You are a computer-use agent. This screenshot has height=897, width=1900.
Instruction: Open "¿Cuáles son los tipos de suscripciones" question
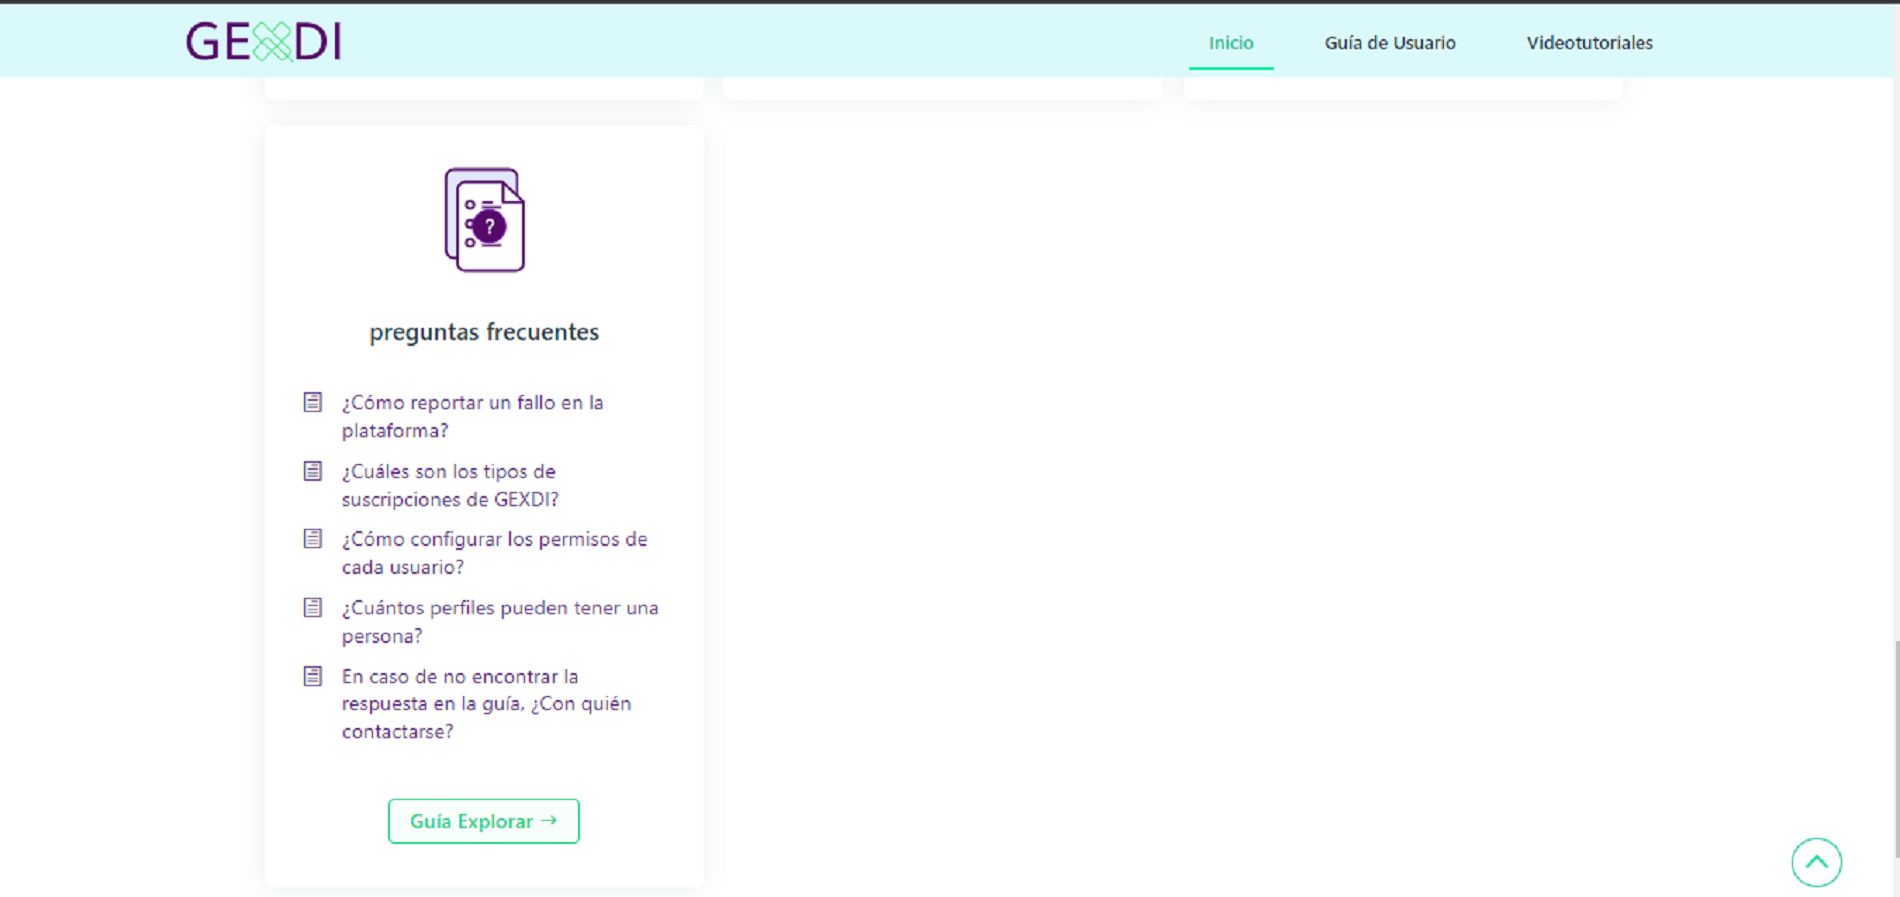click(450, 485)
